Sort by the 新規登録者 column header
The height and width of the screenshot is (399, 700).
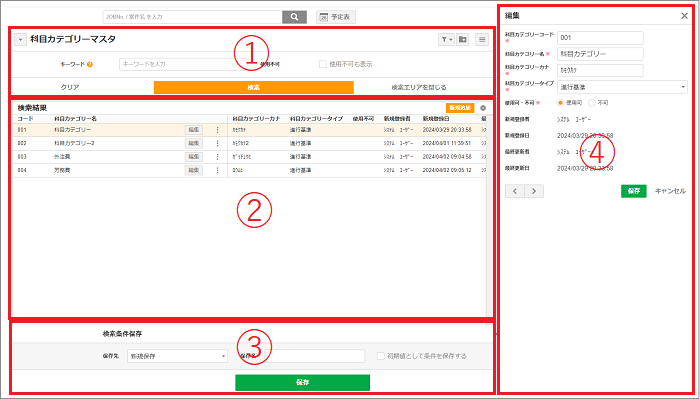click(x=397, y=119)
